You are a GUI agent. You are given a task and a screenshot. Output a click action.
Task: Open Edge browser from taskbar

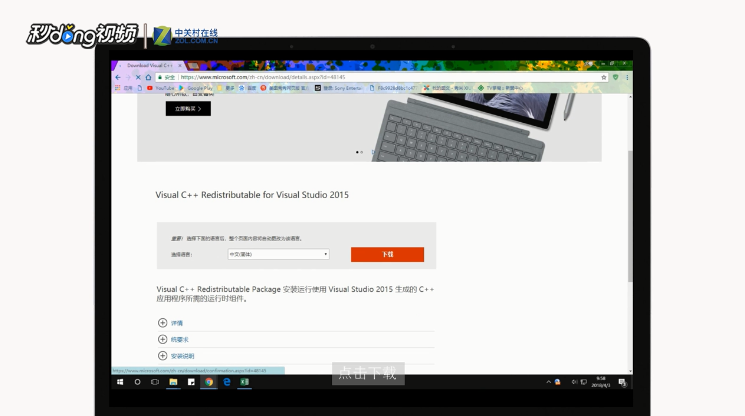pyautogui.click(x=227, y=382)
